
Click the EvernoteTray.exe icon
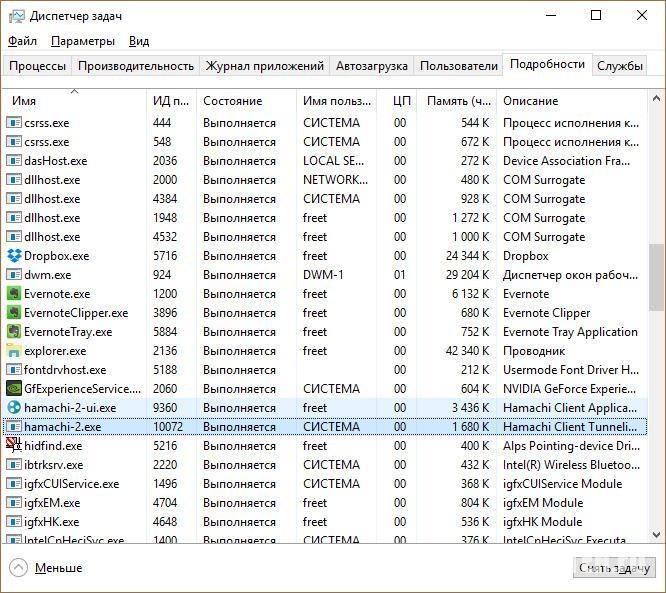coord(14,332)
